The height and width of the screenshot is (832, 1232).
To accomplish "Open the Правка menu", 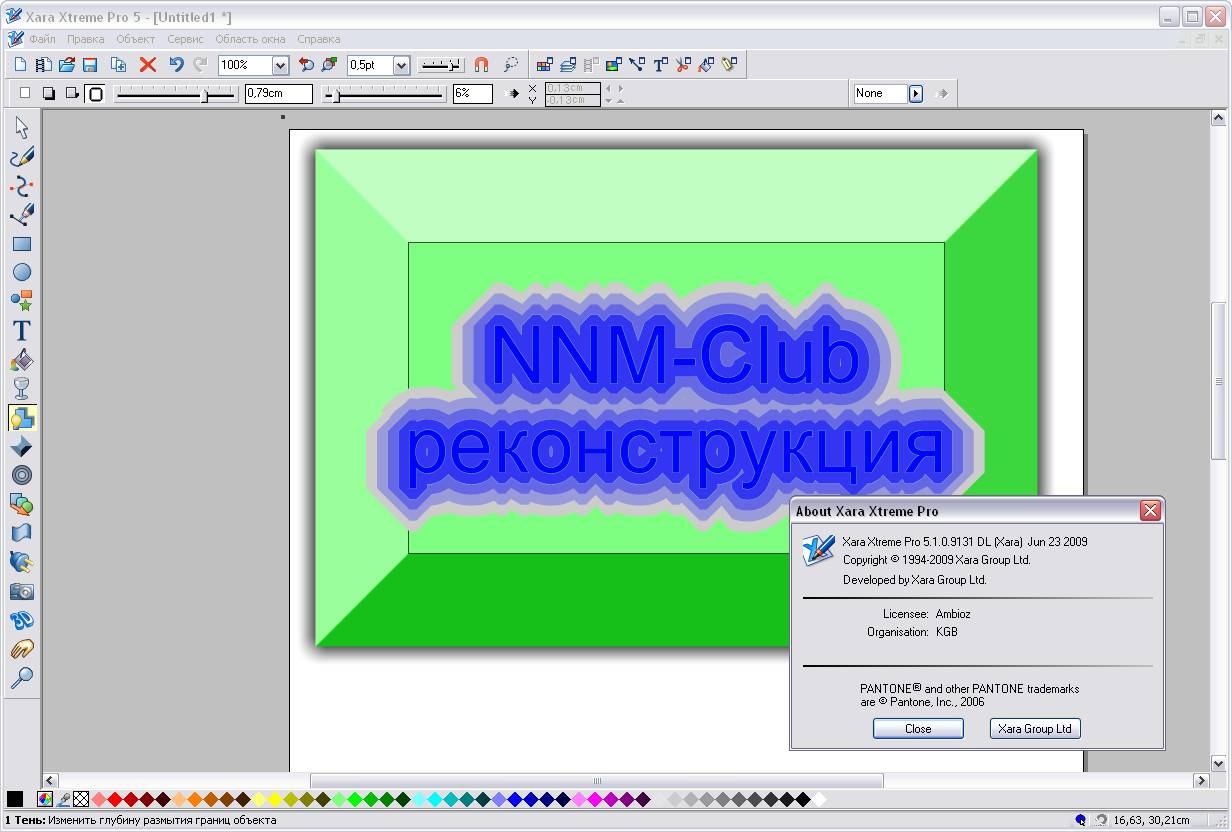I will point(86,39).
